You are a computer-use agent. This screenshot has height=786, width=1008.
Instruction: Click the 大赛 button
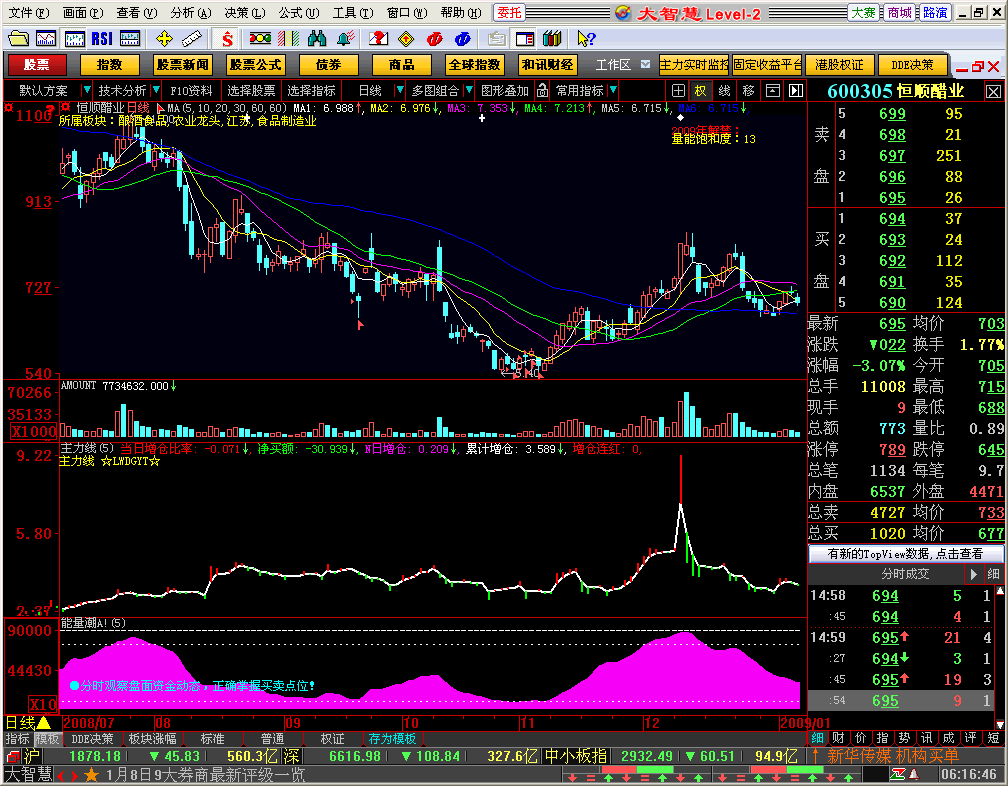click(863, 12)
